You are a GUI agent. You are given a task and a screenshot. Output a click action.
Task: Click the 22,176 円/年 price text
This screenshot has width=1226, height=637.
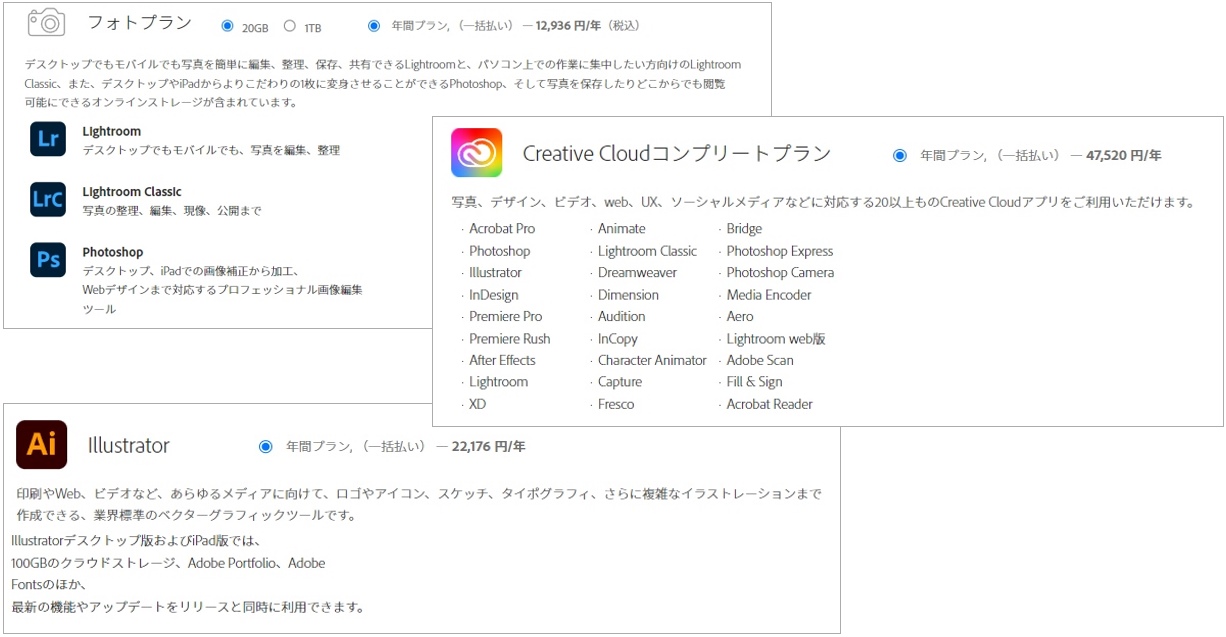pos(488,446)
